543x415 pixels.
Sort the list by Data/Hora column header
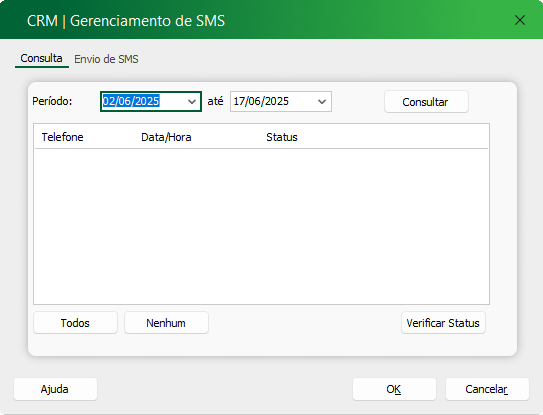166,137
